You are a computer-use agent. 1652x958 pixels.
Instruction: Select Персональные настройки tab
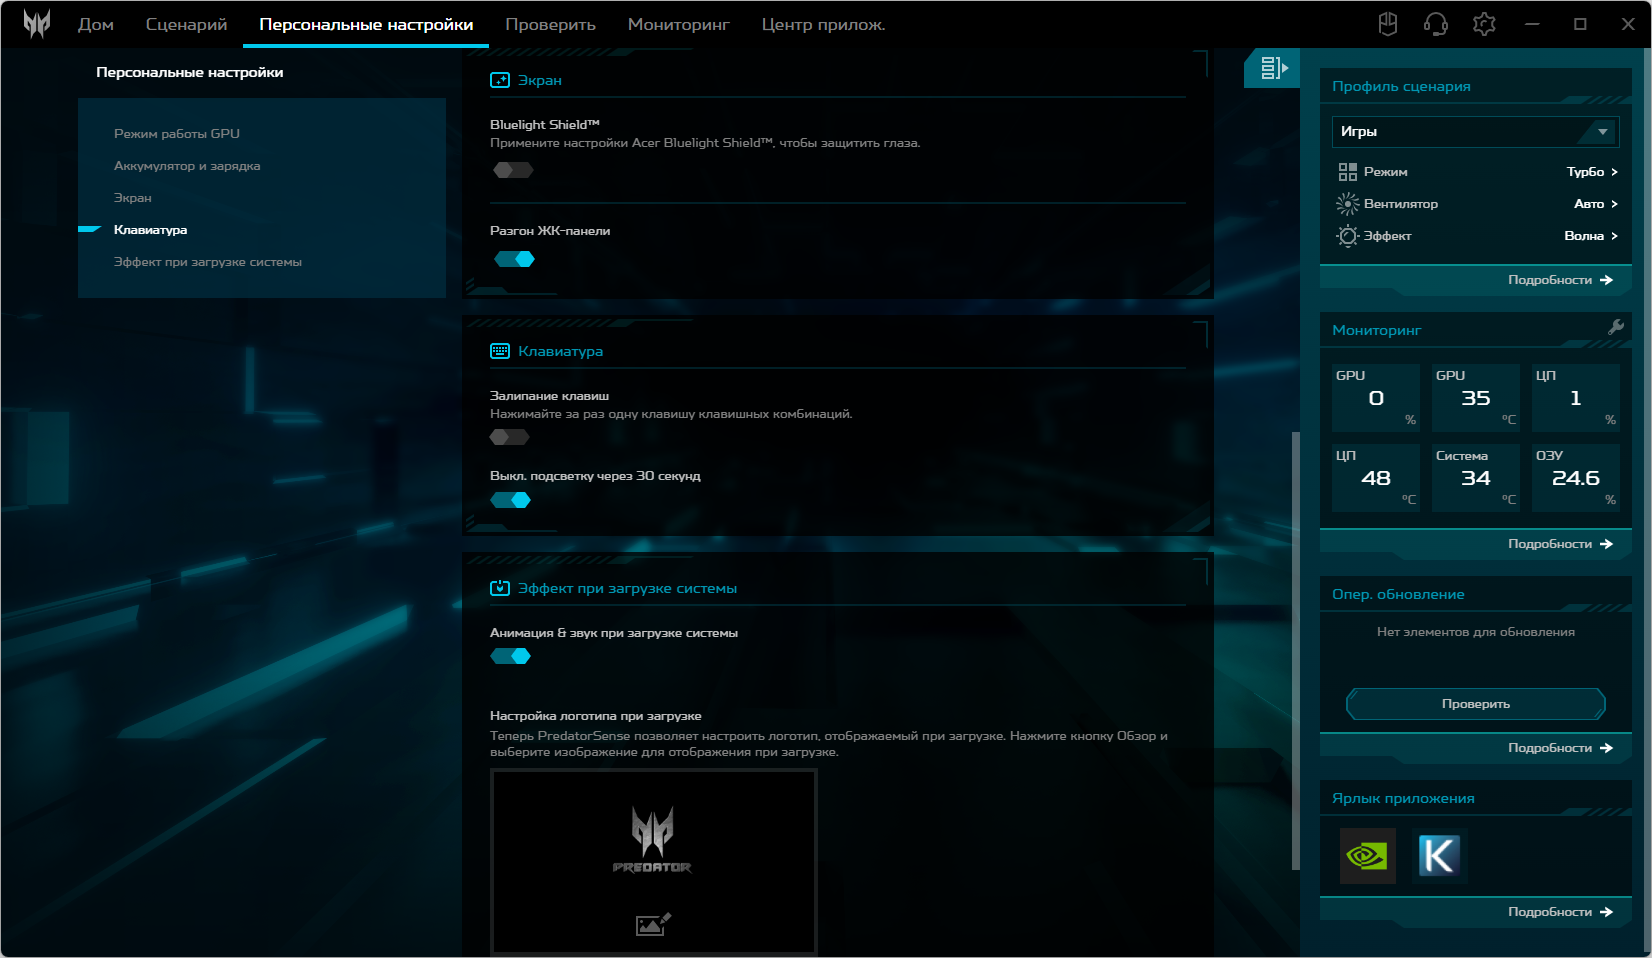point(366,24)
